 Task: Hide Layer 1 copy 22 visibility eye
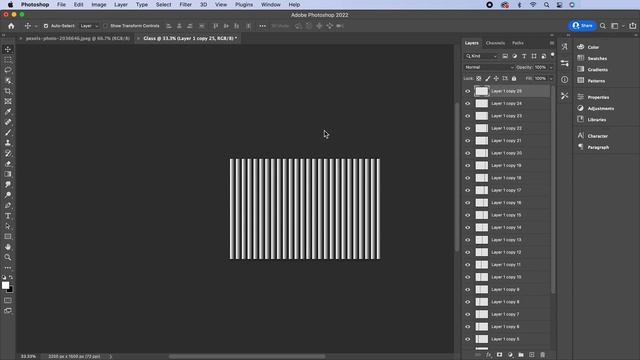pyautogui.click(x=468, y=128)
